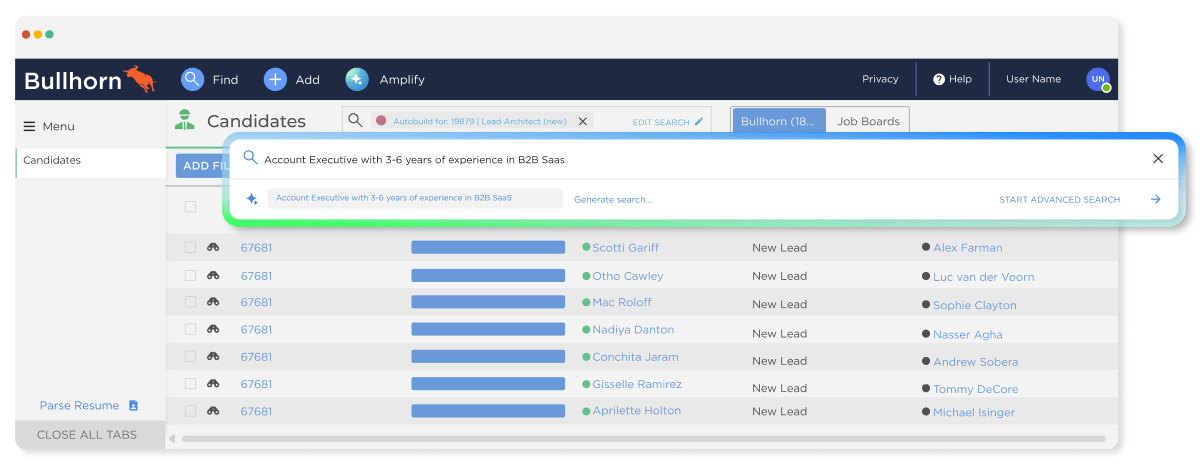Open candidate Nadiya Danton

tap(633, 330)
